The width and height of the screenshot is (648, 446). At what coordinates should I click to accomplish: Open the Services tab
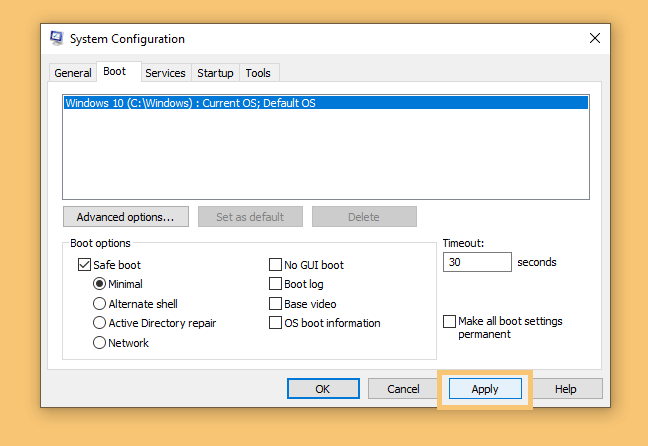pos(165,73)
